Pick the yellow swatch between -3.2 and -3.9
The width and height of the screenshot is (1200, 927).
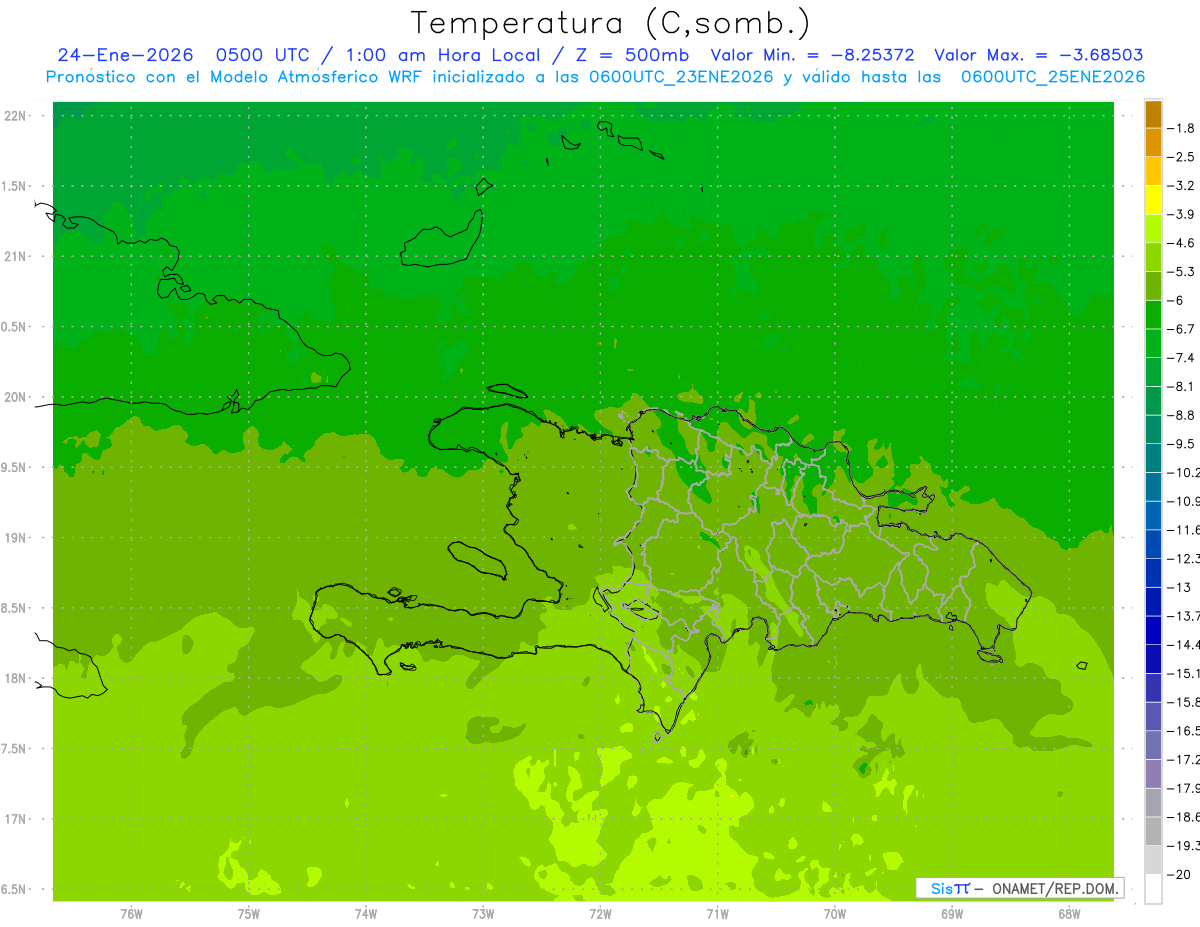click(1153, 200)
